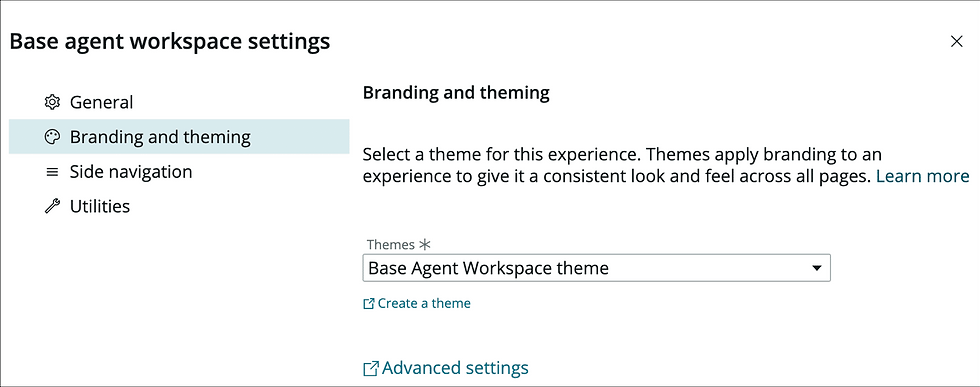Follow the Learn more link
Screen dimensions: 980x387
[922, 176]
